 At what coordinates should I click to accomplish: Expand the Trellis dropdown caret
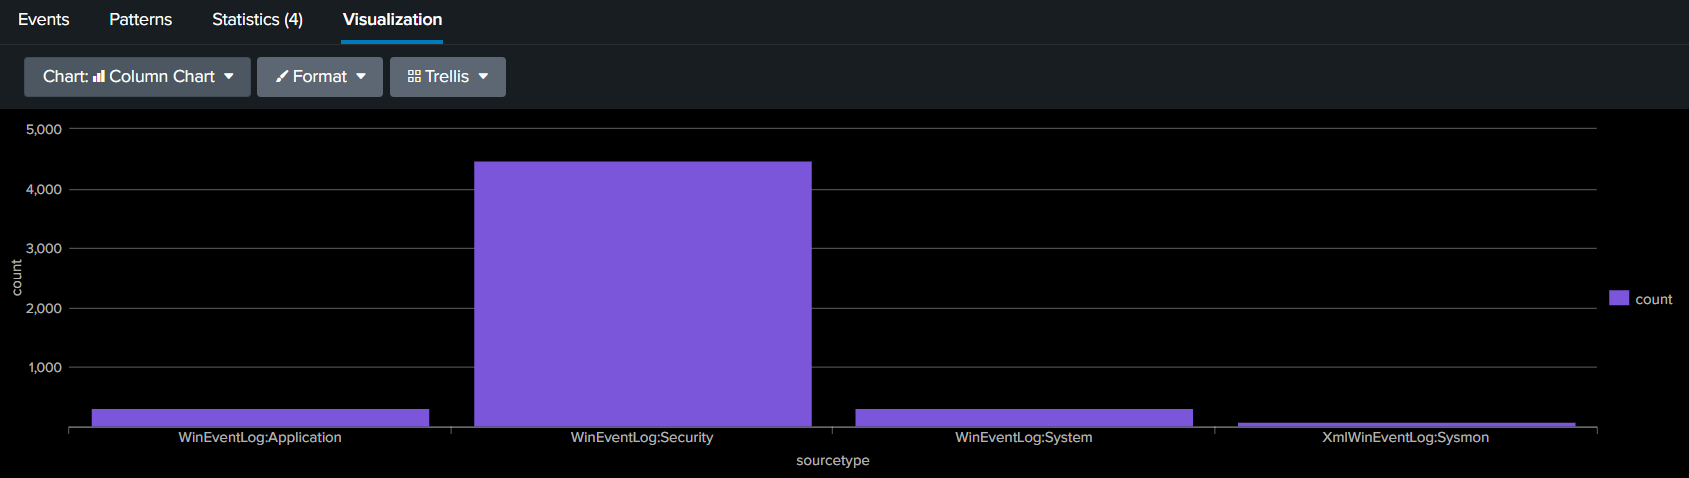(483, 76)
